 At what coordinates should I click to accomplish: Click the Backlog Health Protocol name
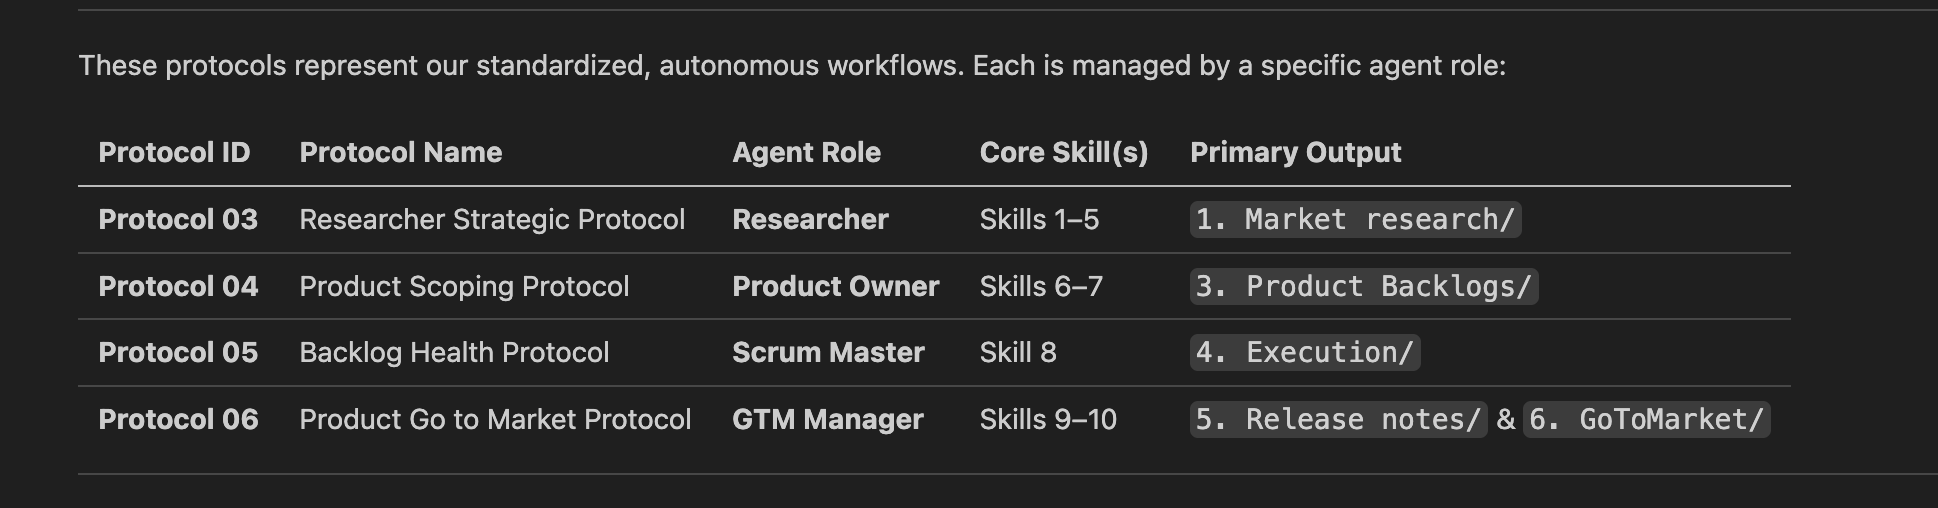(x=454, y=352)
